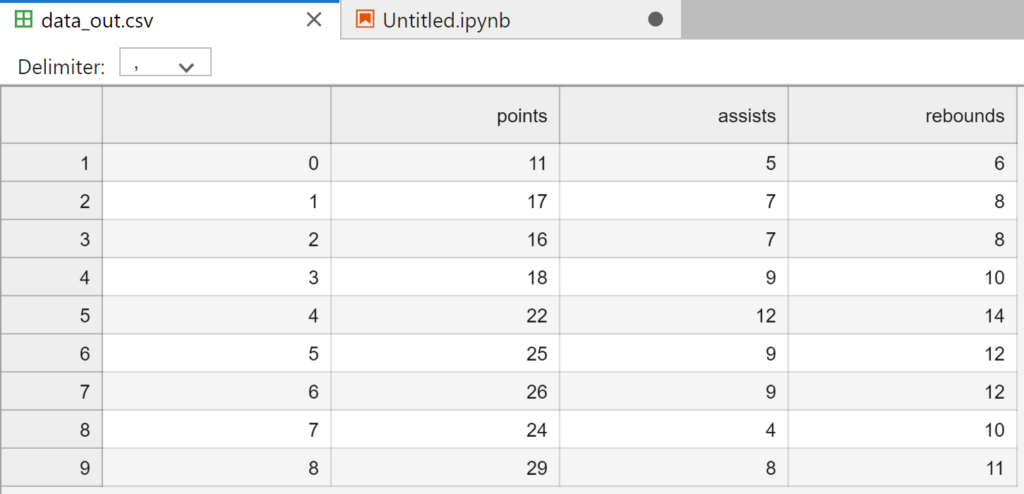
Task: Click the assists column header
Action: coord(674,116)
